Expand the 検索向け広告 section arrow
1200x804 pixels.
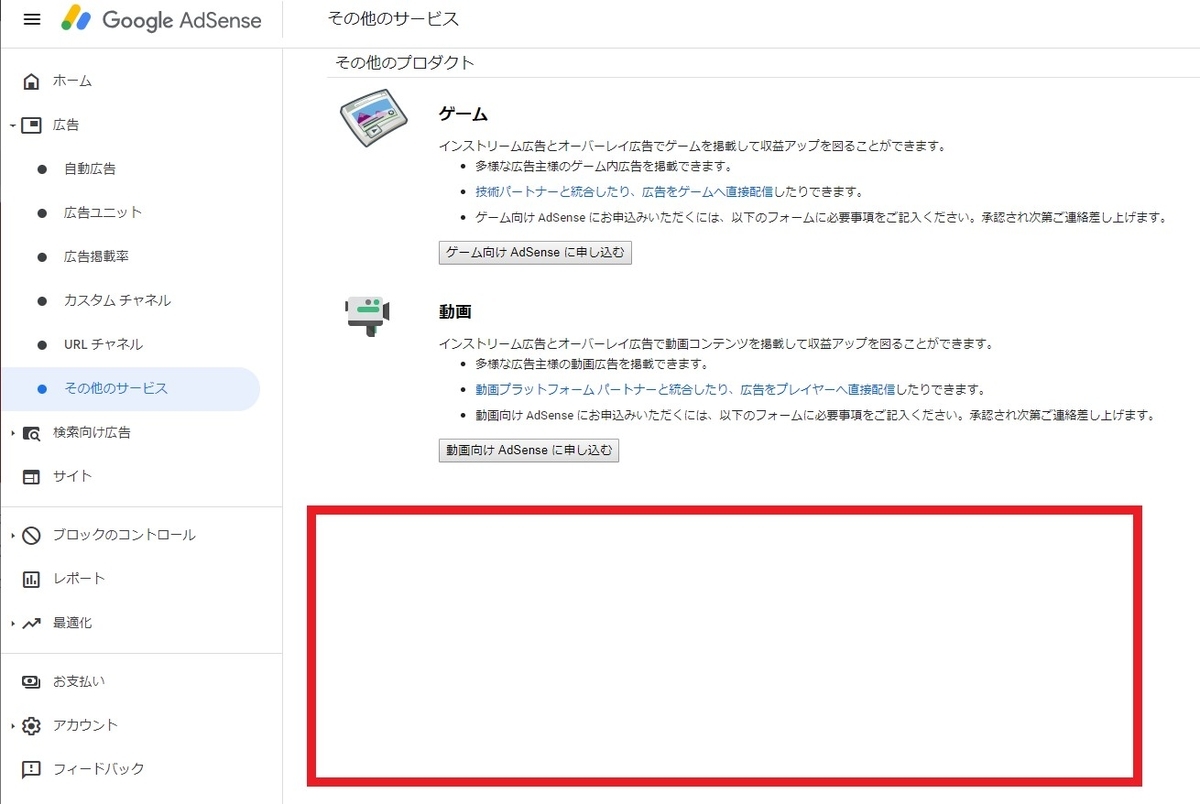pos(12,434)
